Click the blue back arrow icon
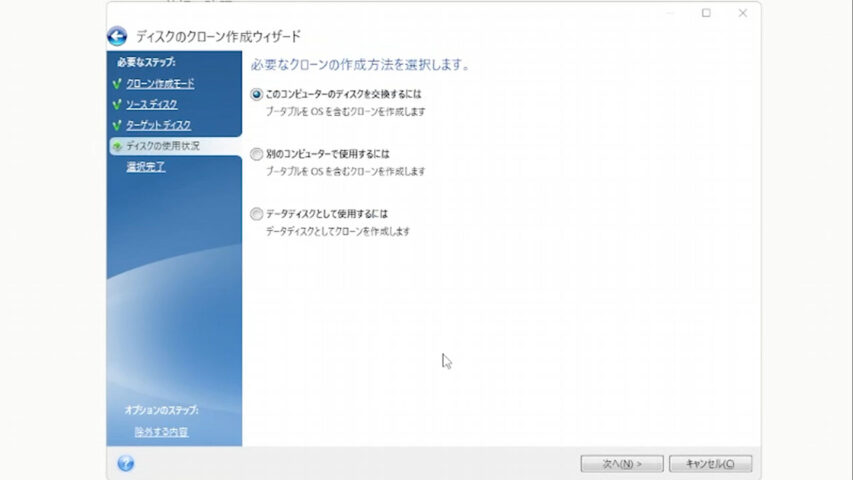 click(117, 37)
